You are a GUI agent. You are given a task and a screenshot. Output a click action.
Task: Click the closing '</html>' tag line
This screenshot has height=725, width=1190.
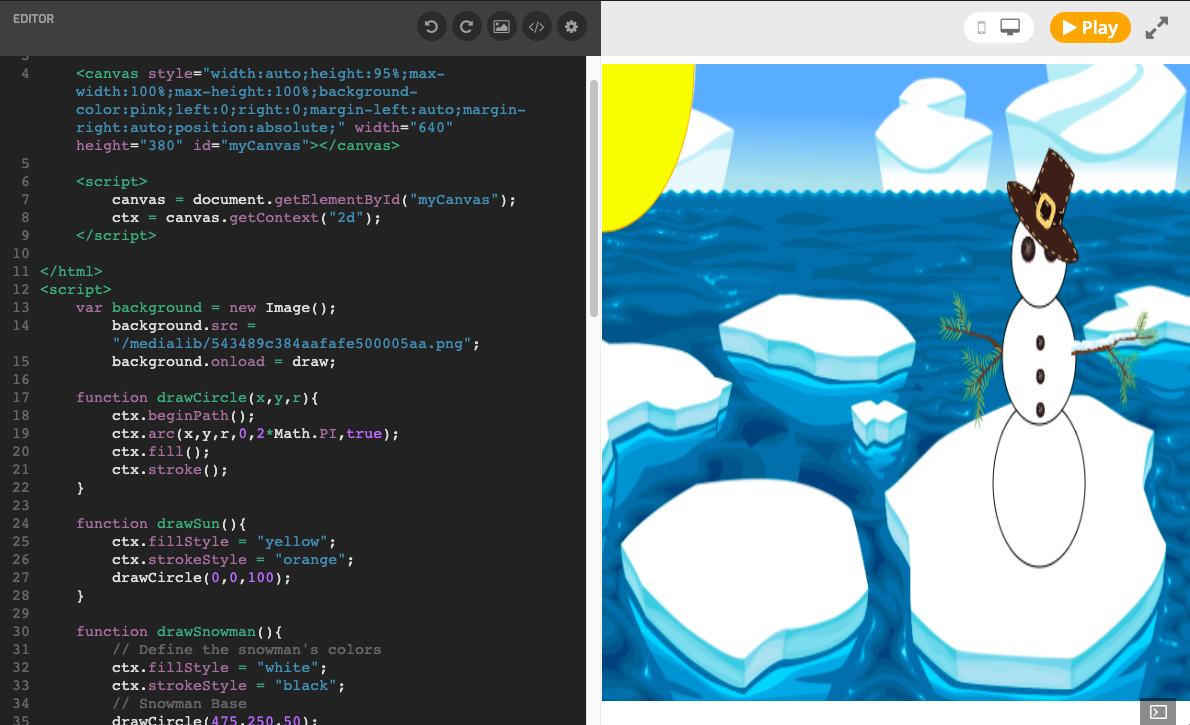point(71,272)
